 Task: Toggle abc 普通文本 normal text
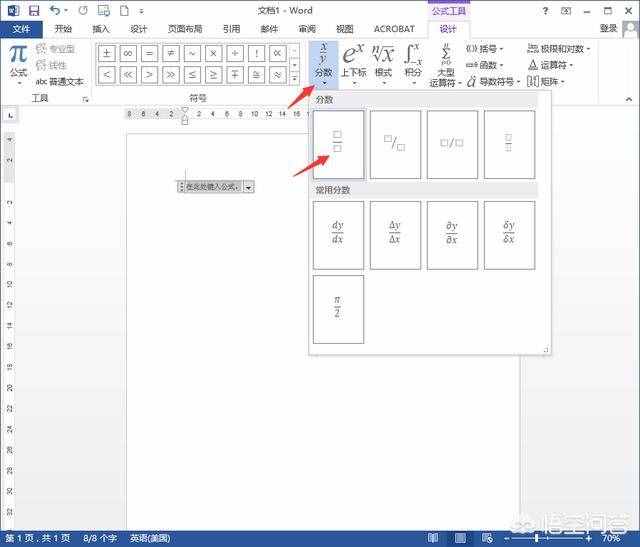tap(60, 82)
